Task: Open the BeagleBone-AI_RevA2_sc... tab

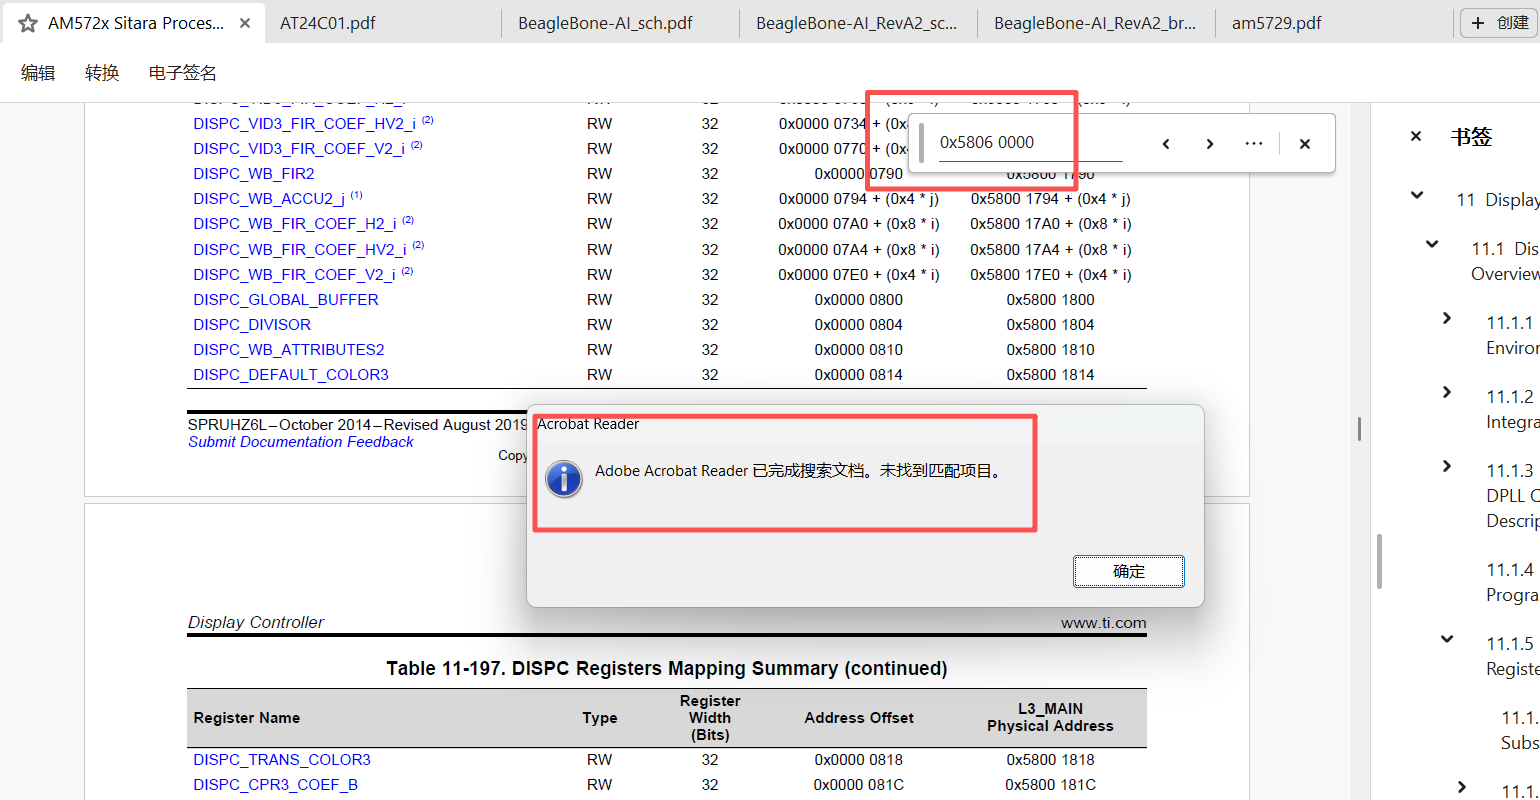Action: [857, 23]
